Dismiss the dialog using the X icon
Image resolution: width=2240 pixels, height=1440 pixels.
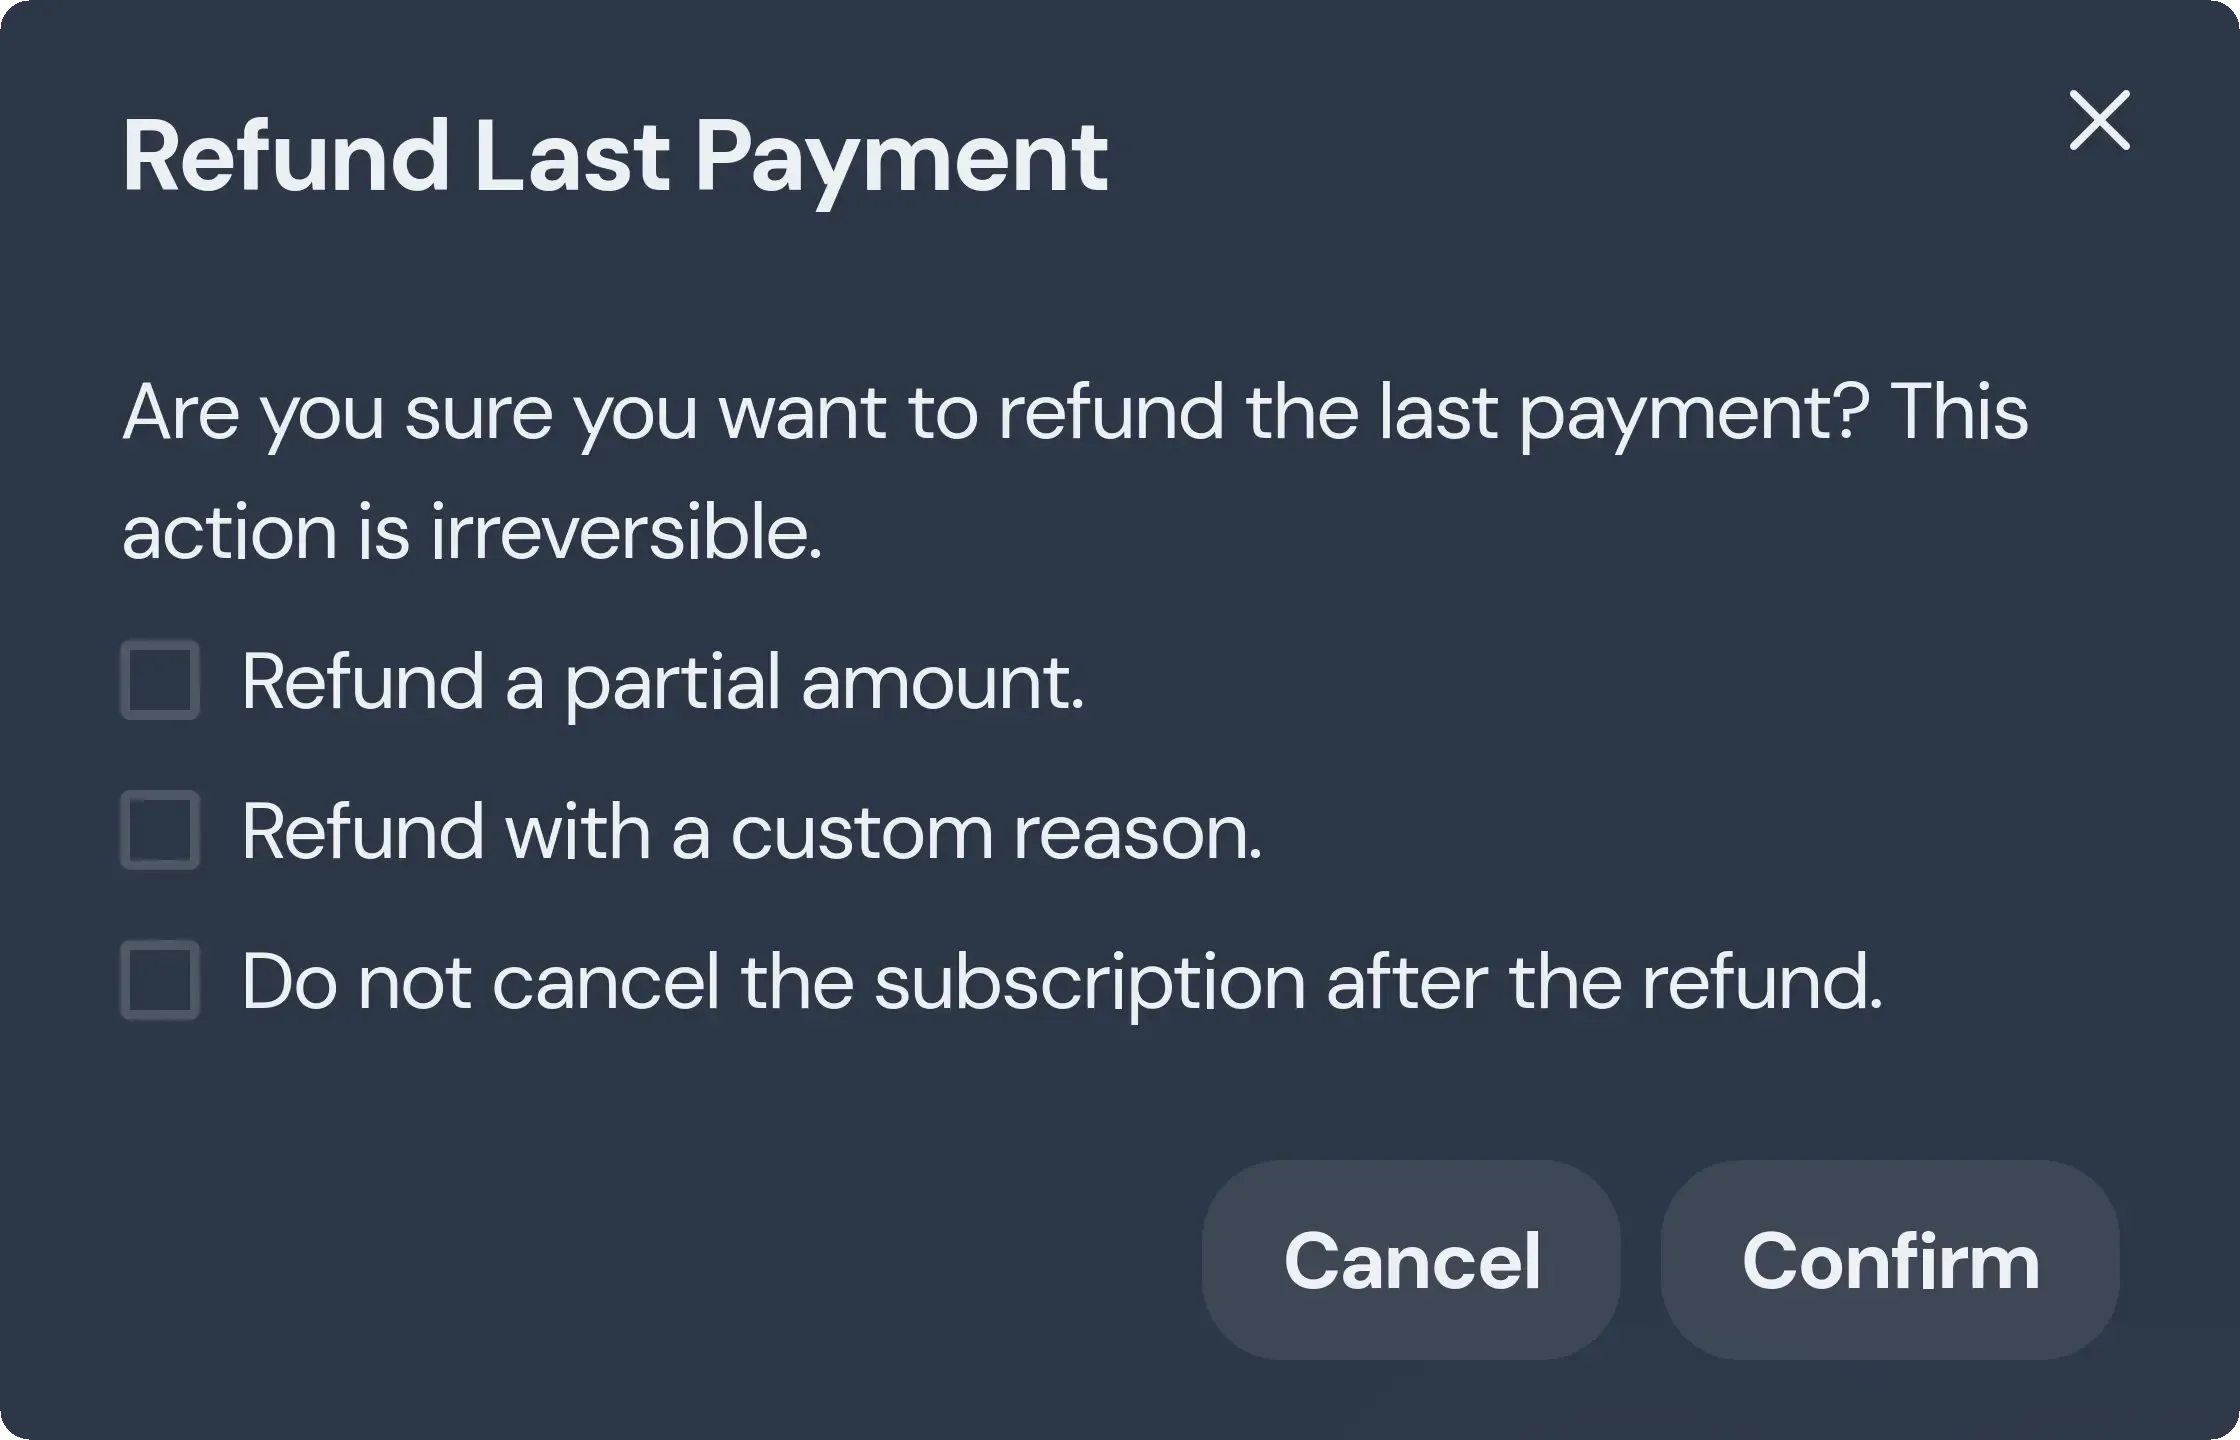2099,121
